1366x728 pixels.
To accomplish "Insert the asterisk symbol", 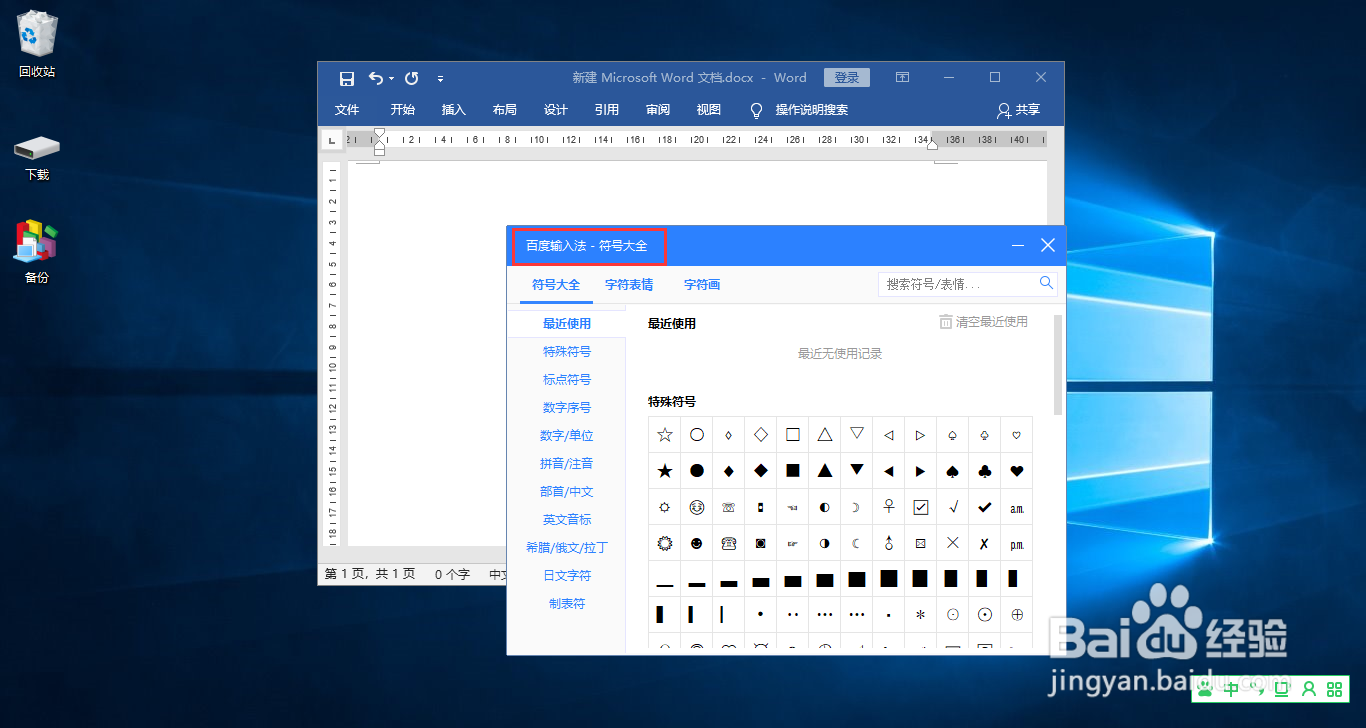I will click(x=921, y=614).
